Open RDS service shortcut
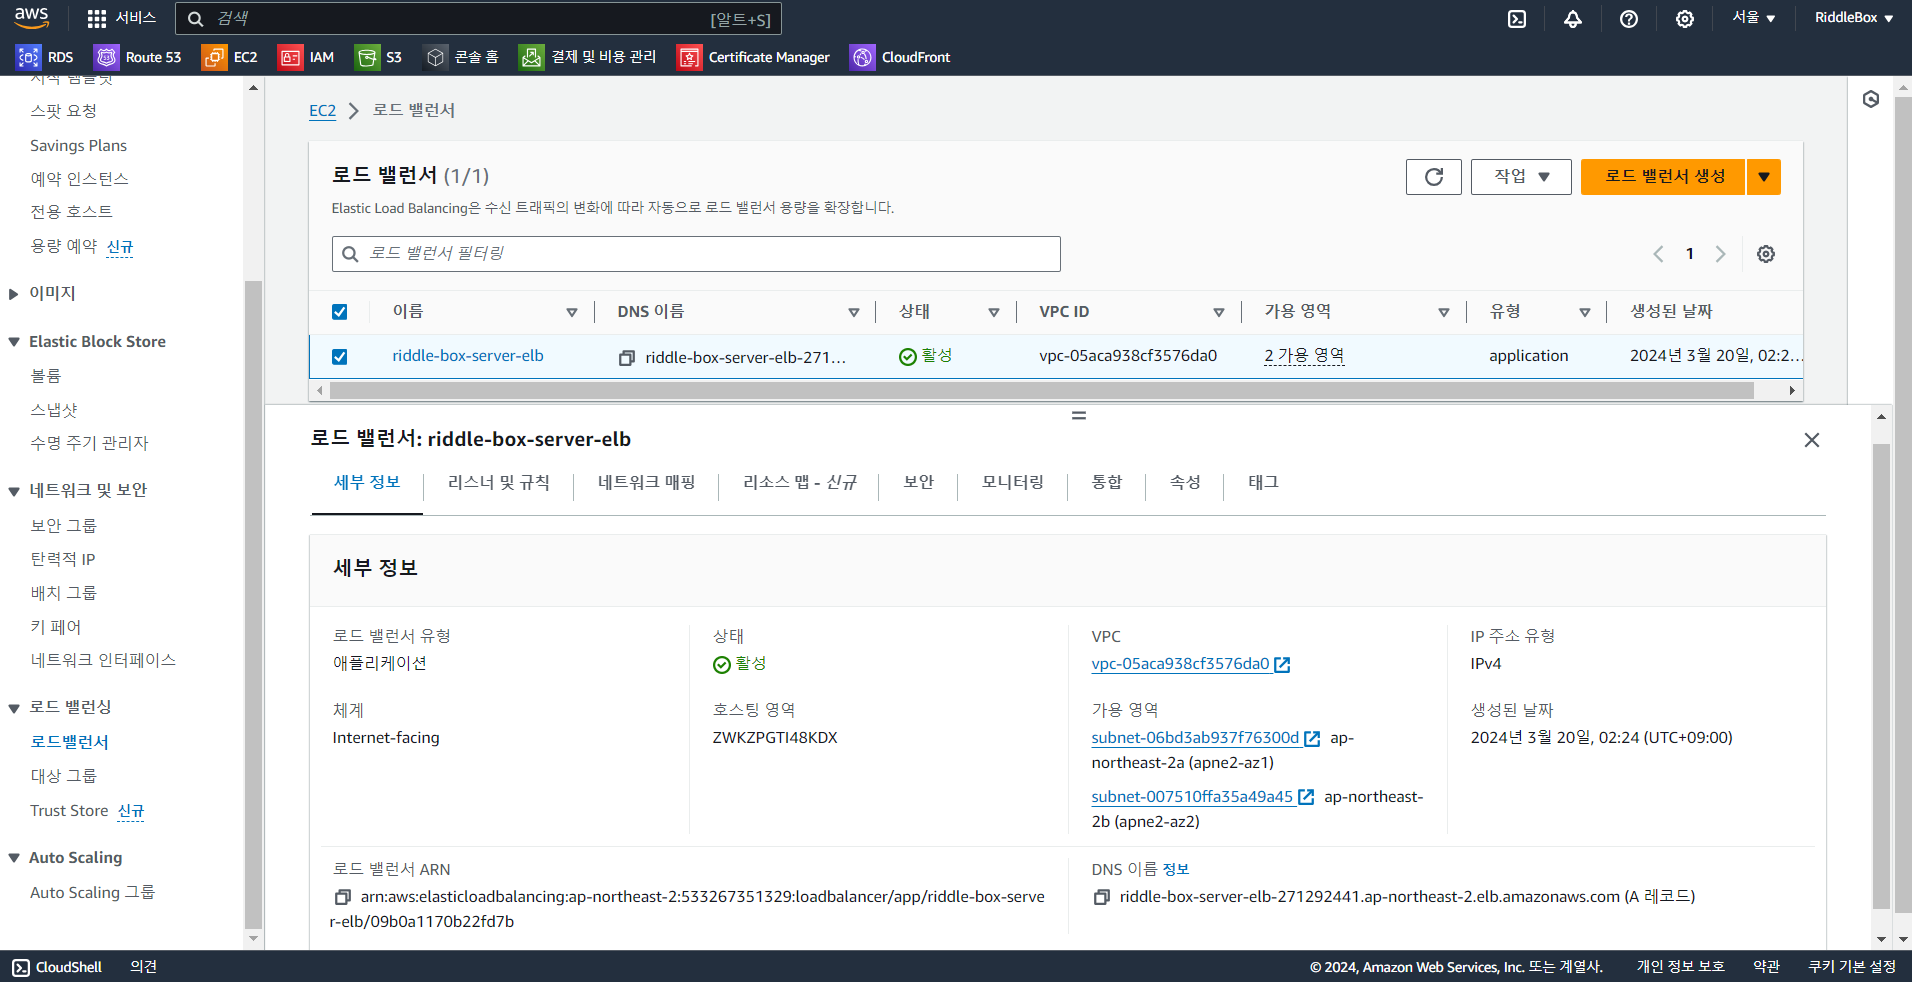Screen dimensions: 1912x982 click(45, 57)
